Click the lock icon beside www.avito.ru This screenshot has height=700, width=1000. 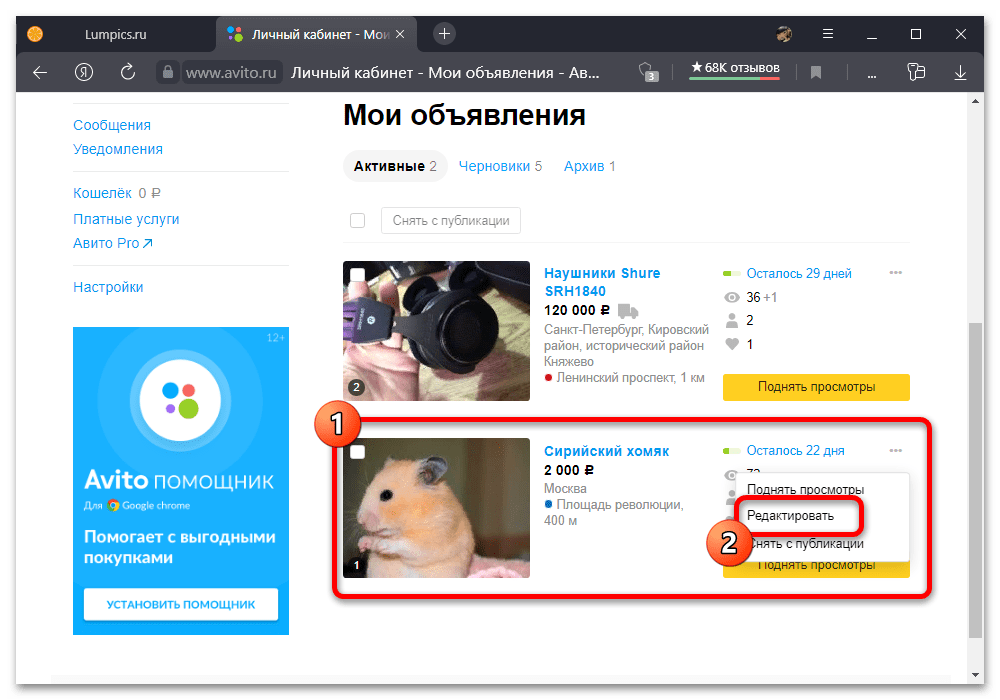pos(168,72)
